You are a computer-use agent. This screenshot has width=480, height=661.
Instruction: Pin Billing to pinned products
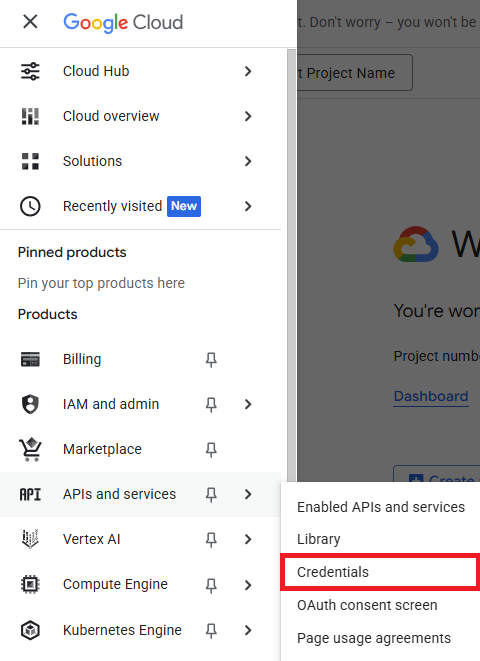click(x=211, y=360)
